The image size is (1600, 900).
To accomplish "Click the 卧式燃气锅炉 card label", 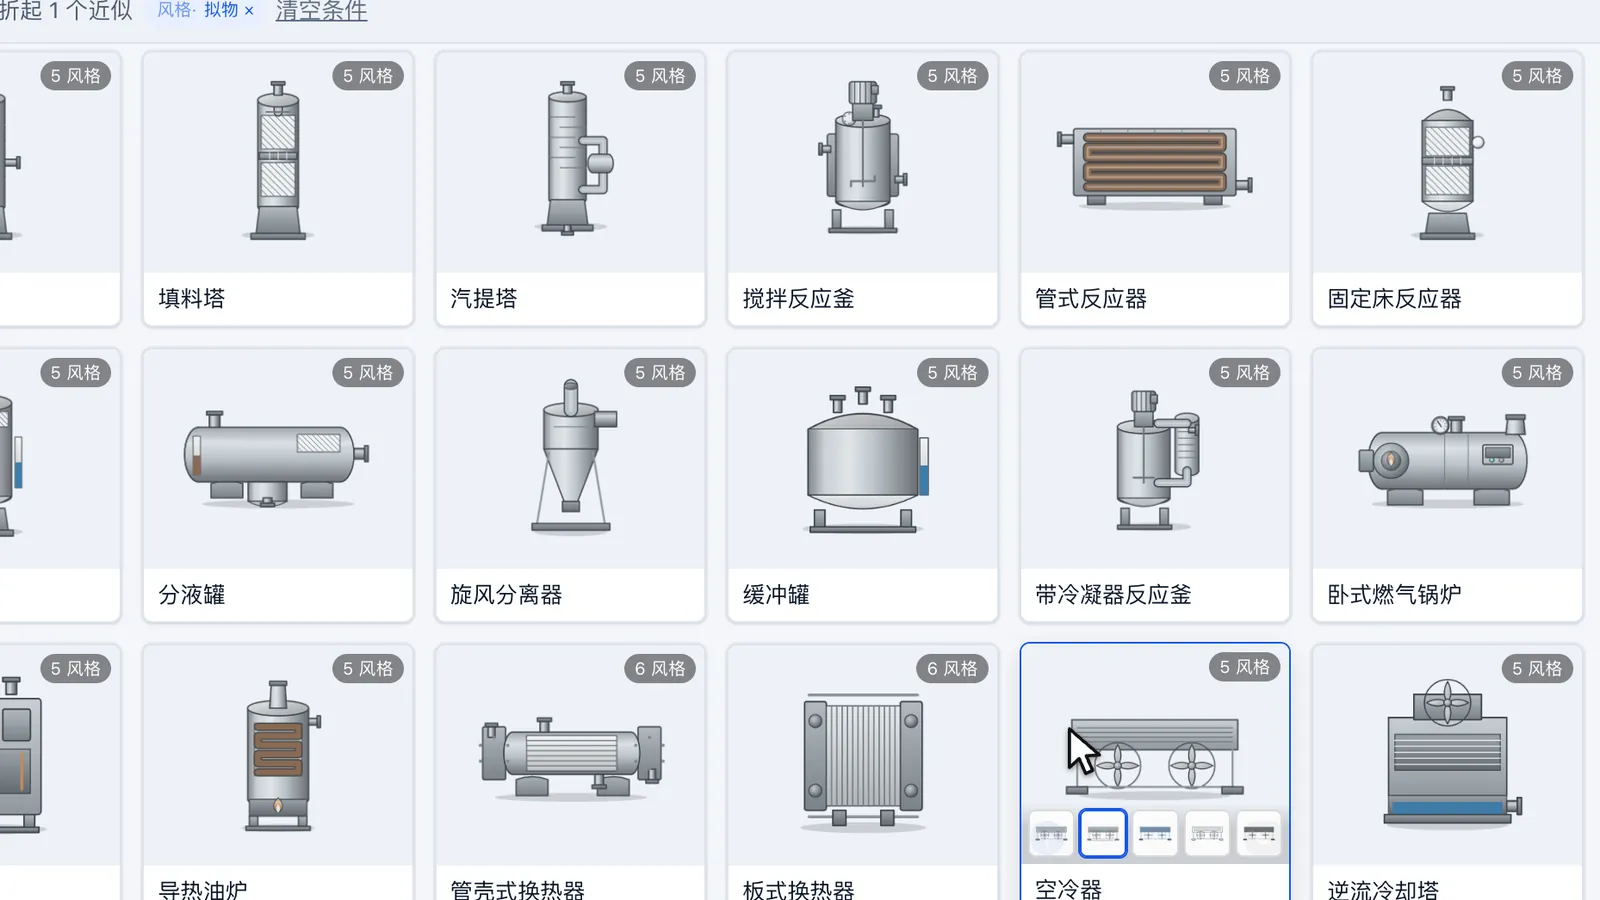I will pos(1394,595).
